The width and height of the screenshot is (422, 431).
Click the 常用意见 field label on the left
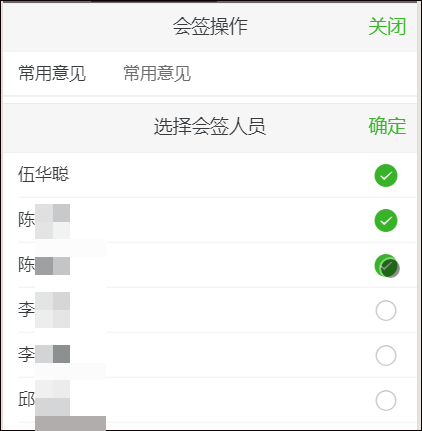pos(52,73)
